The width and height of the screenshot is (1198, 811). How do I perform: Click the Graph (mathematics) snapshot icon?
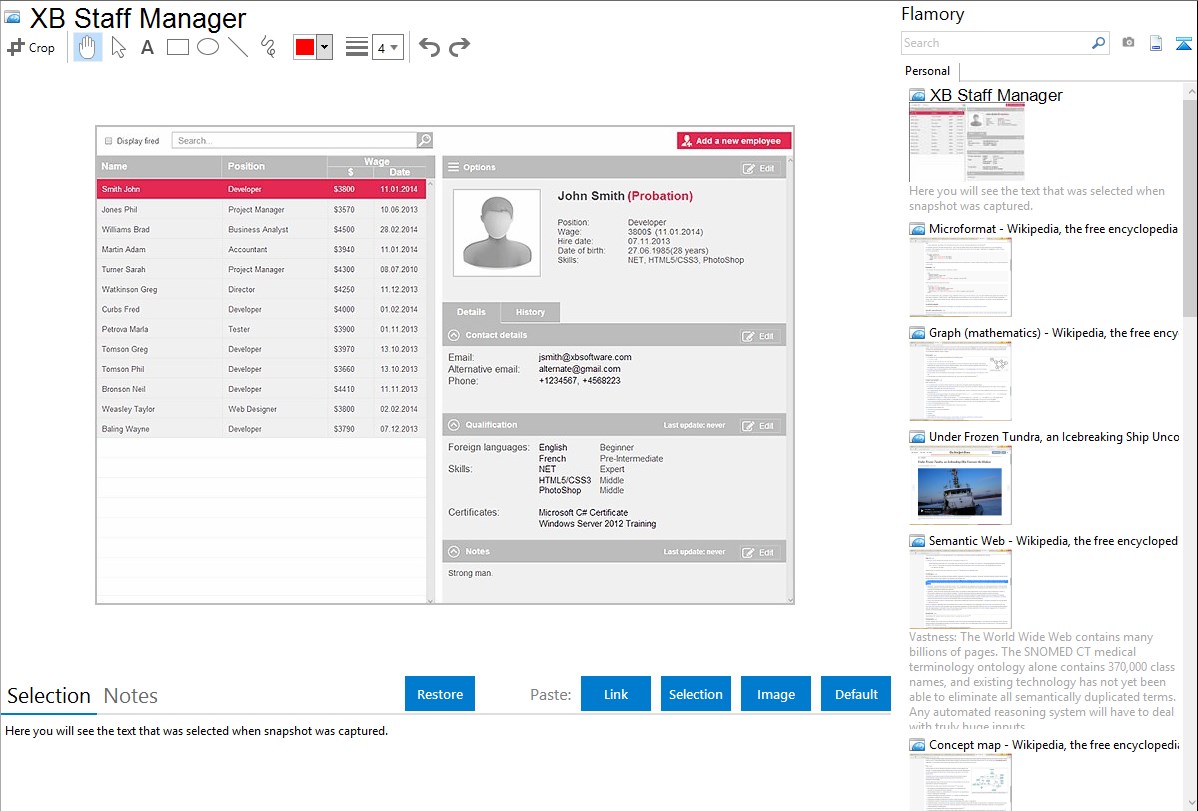click(917, 333)
